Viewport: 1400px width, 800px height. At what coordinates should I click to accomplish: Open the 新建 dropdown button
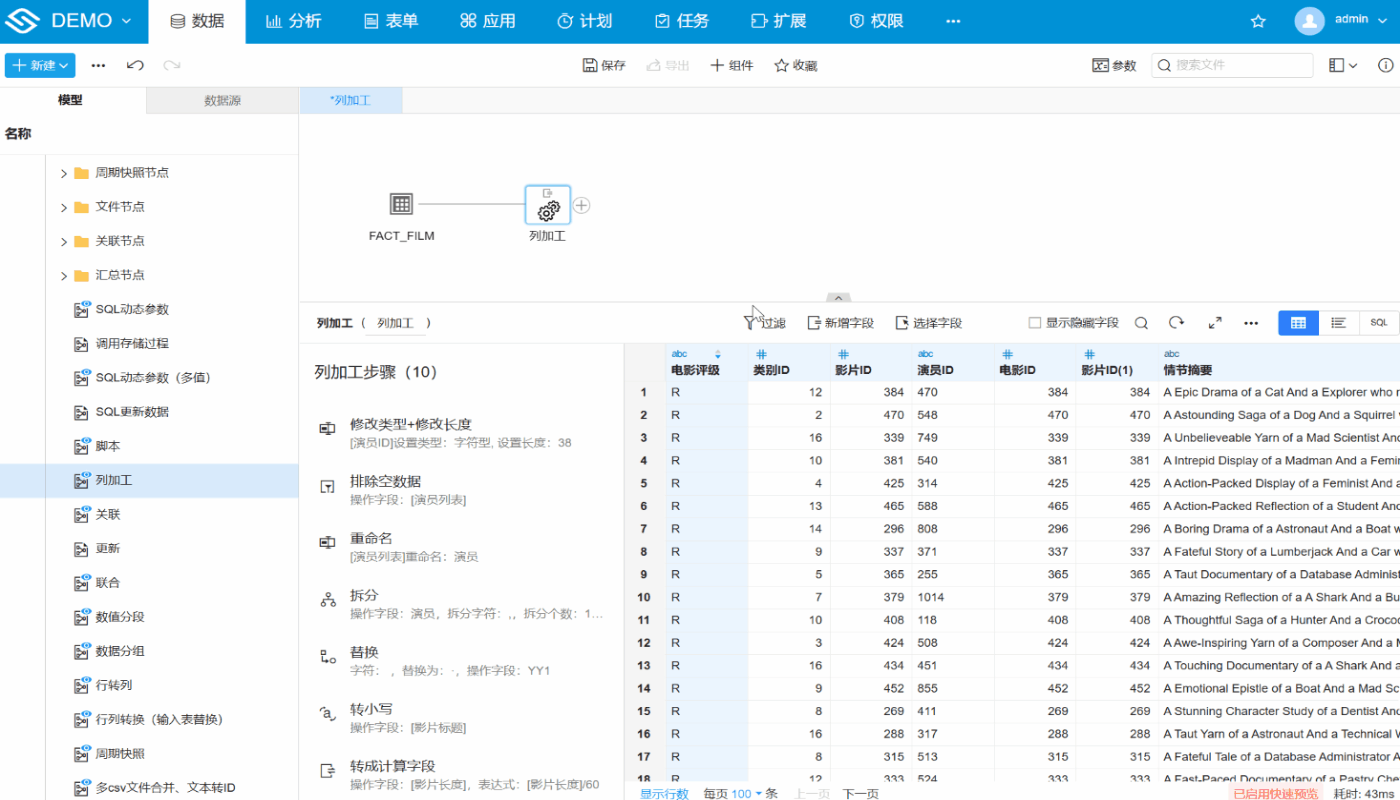(x=40, y=65)
